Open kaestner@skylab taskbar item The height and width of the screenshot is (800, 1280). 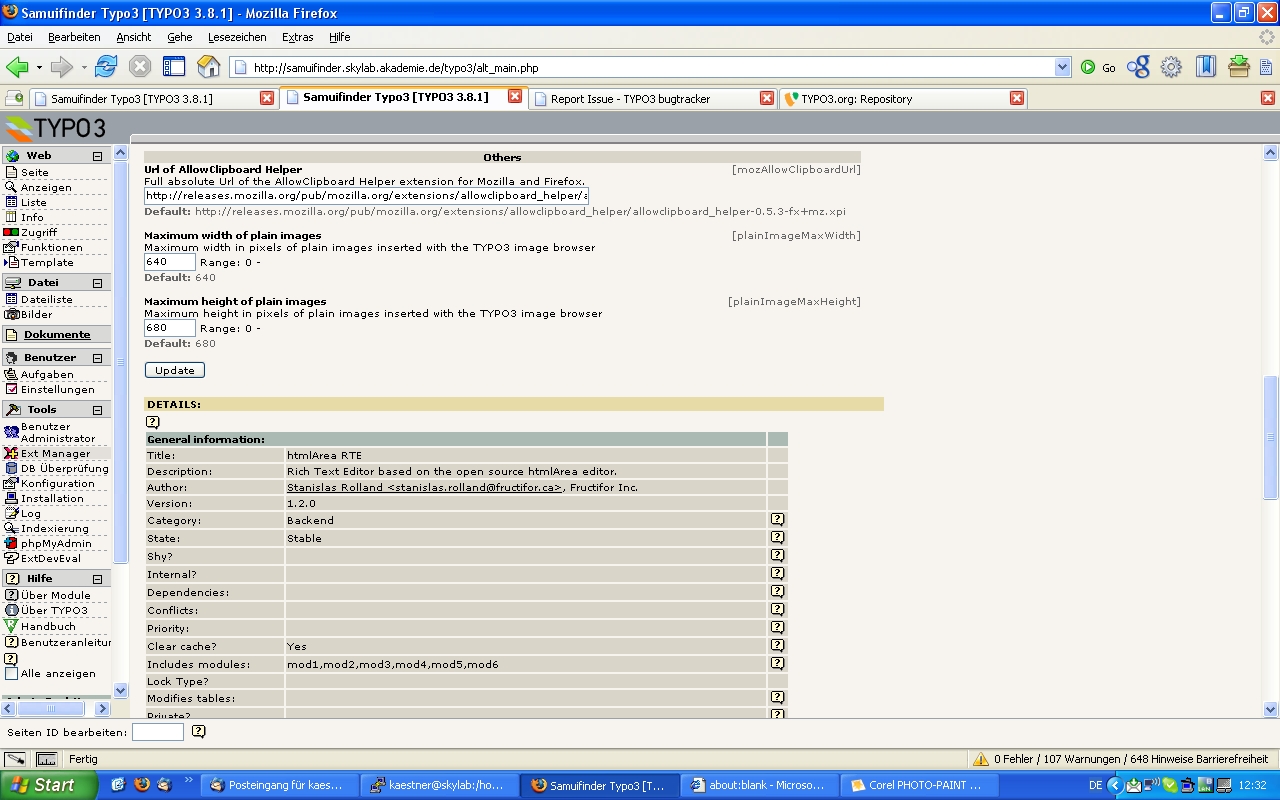click(438, 785)
